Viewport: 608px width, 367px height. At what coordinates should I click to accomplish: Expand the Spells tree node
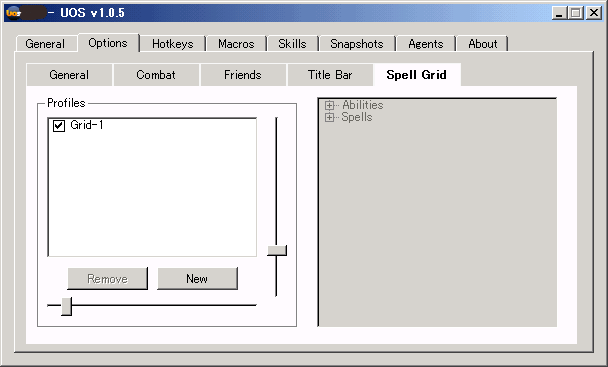tap(330, 117)
